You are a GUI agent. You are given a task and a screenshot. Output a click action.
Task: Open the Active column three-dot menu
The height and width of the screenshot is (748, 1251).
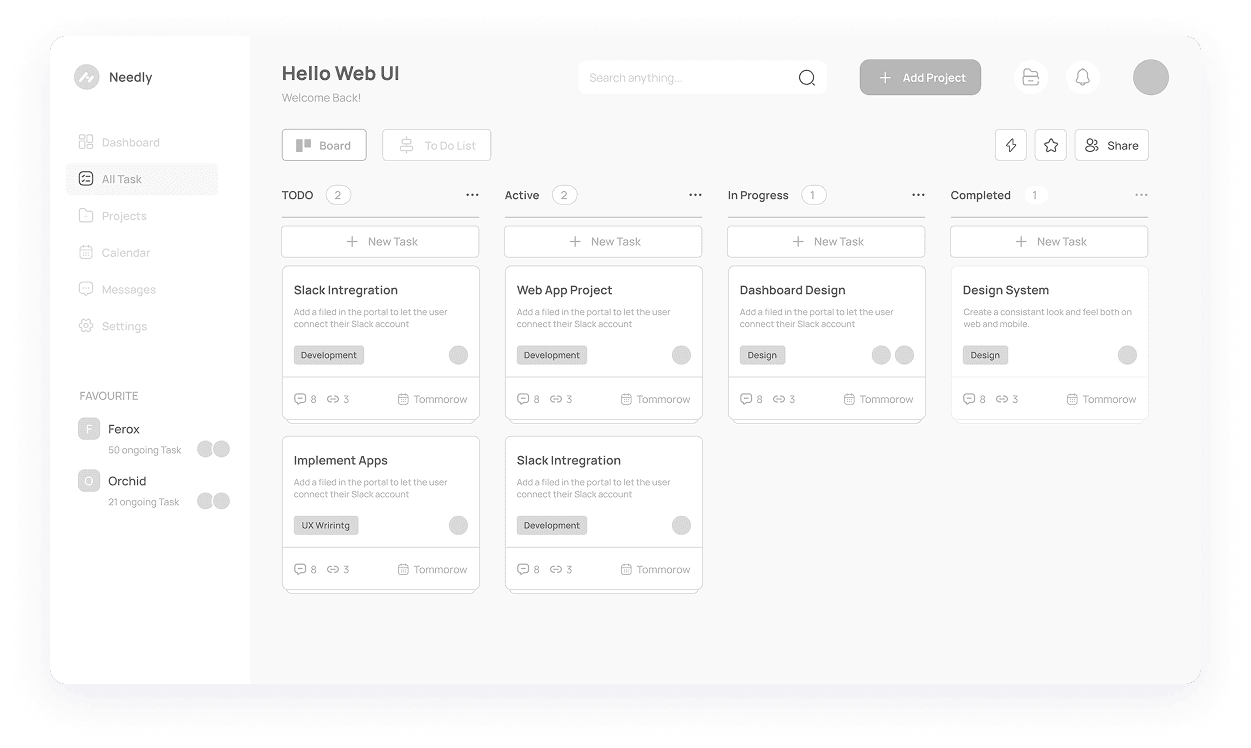click(695, 195)
